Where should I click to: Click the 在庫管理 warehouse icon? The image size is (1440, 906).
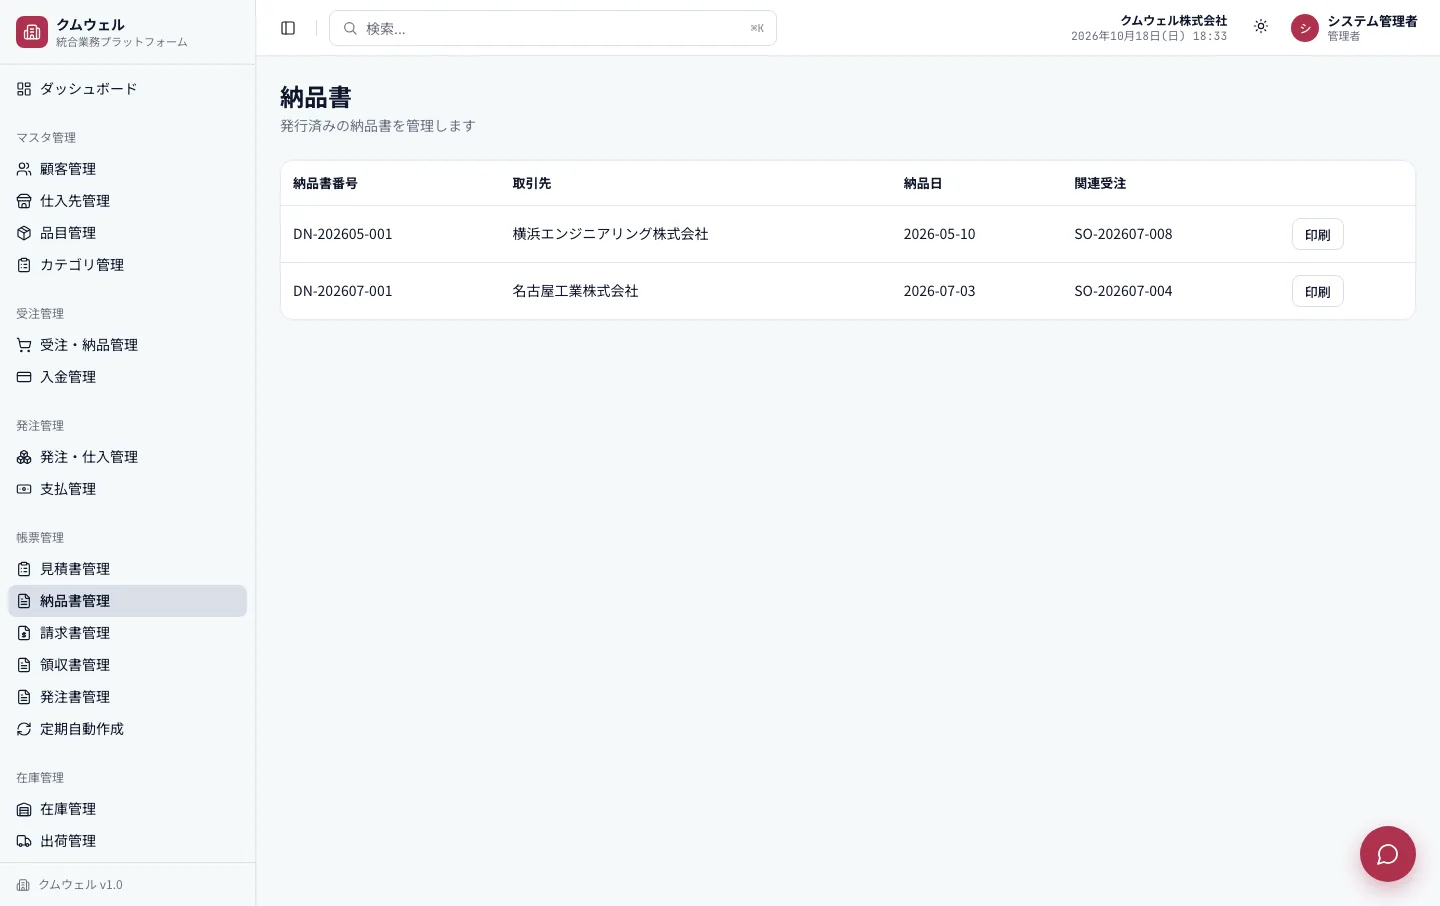click(24, 809)
